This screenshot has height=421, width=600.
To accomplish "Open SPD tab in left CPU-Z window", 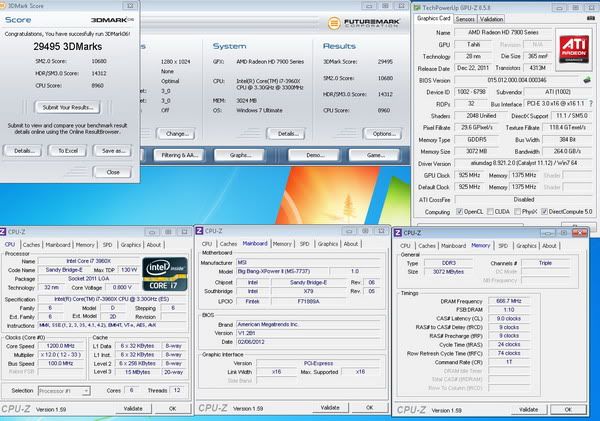I will coord(108,245).
